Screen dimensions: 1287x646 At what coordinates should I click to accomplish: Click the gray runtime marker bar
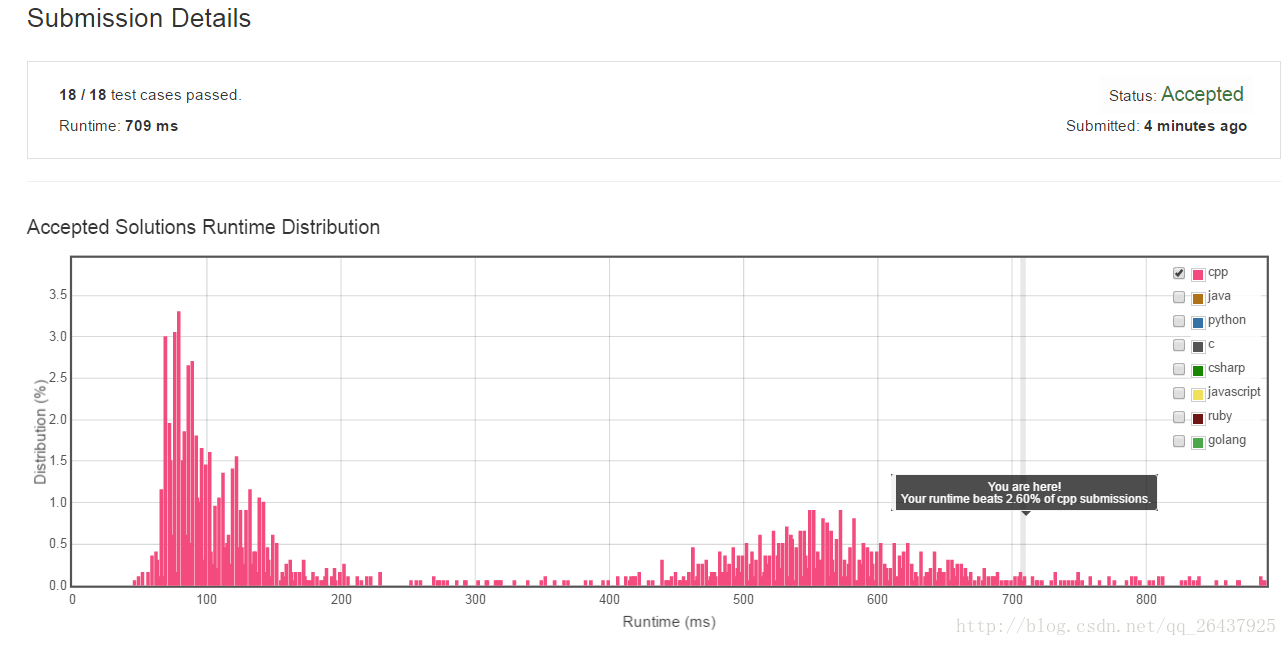click(x=1023, y=421)
